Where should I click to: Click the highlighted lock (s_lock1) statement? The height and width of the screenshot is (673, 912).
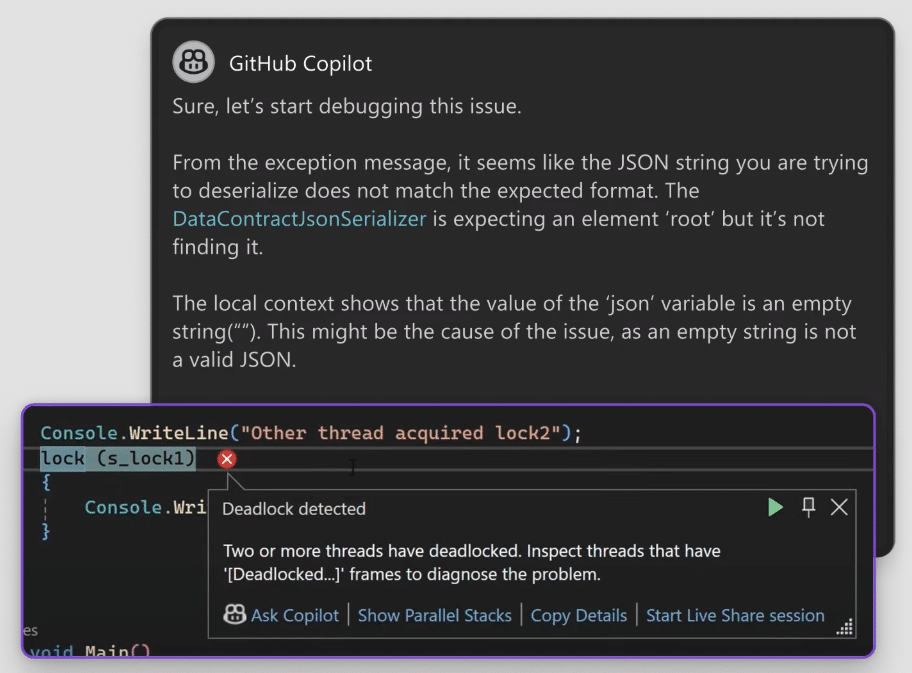pos(118,459)
